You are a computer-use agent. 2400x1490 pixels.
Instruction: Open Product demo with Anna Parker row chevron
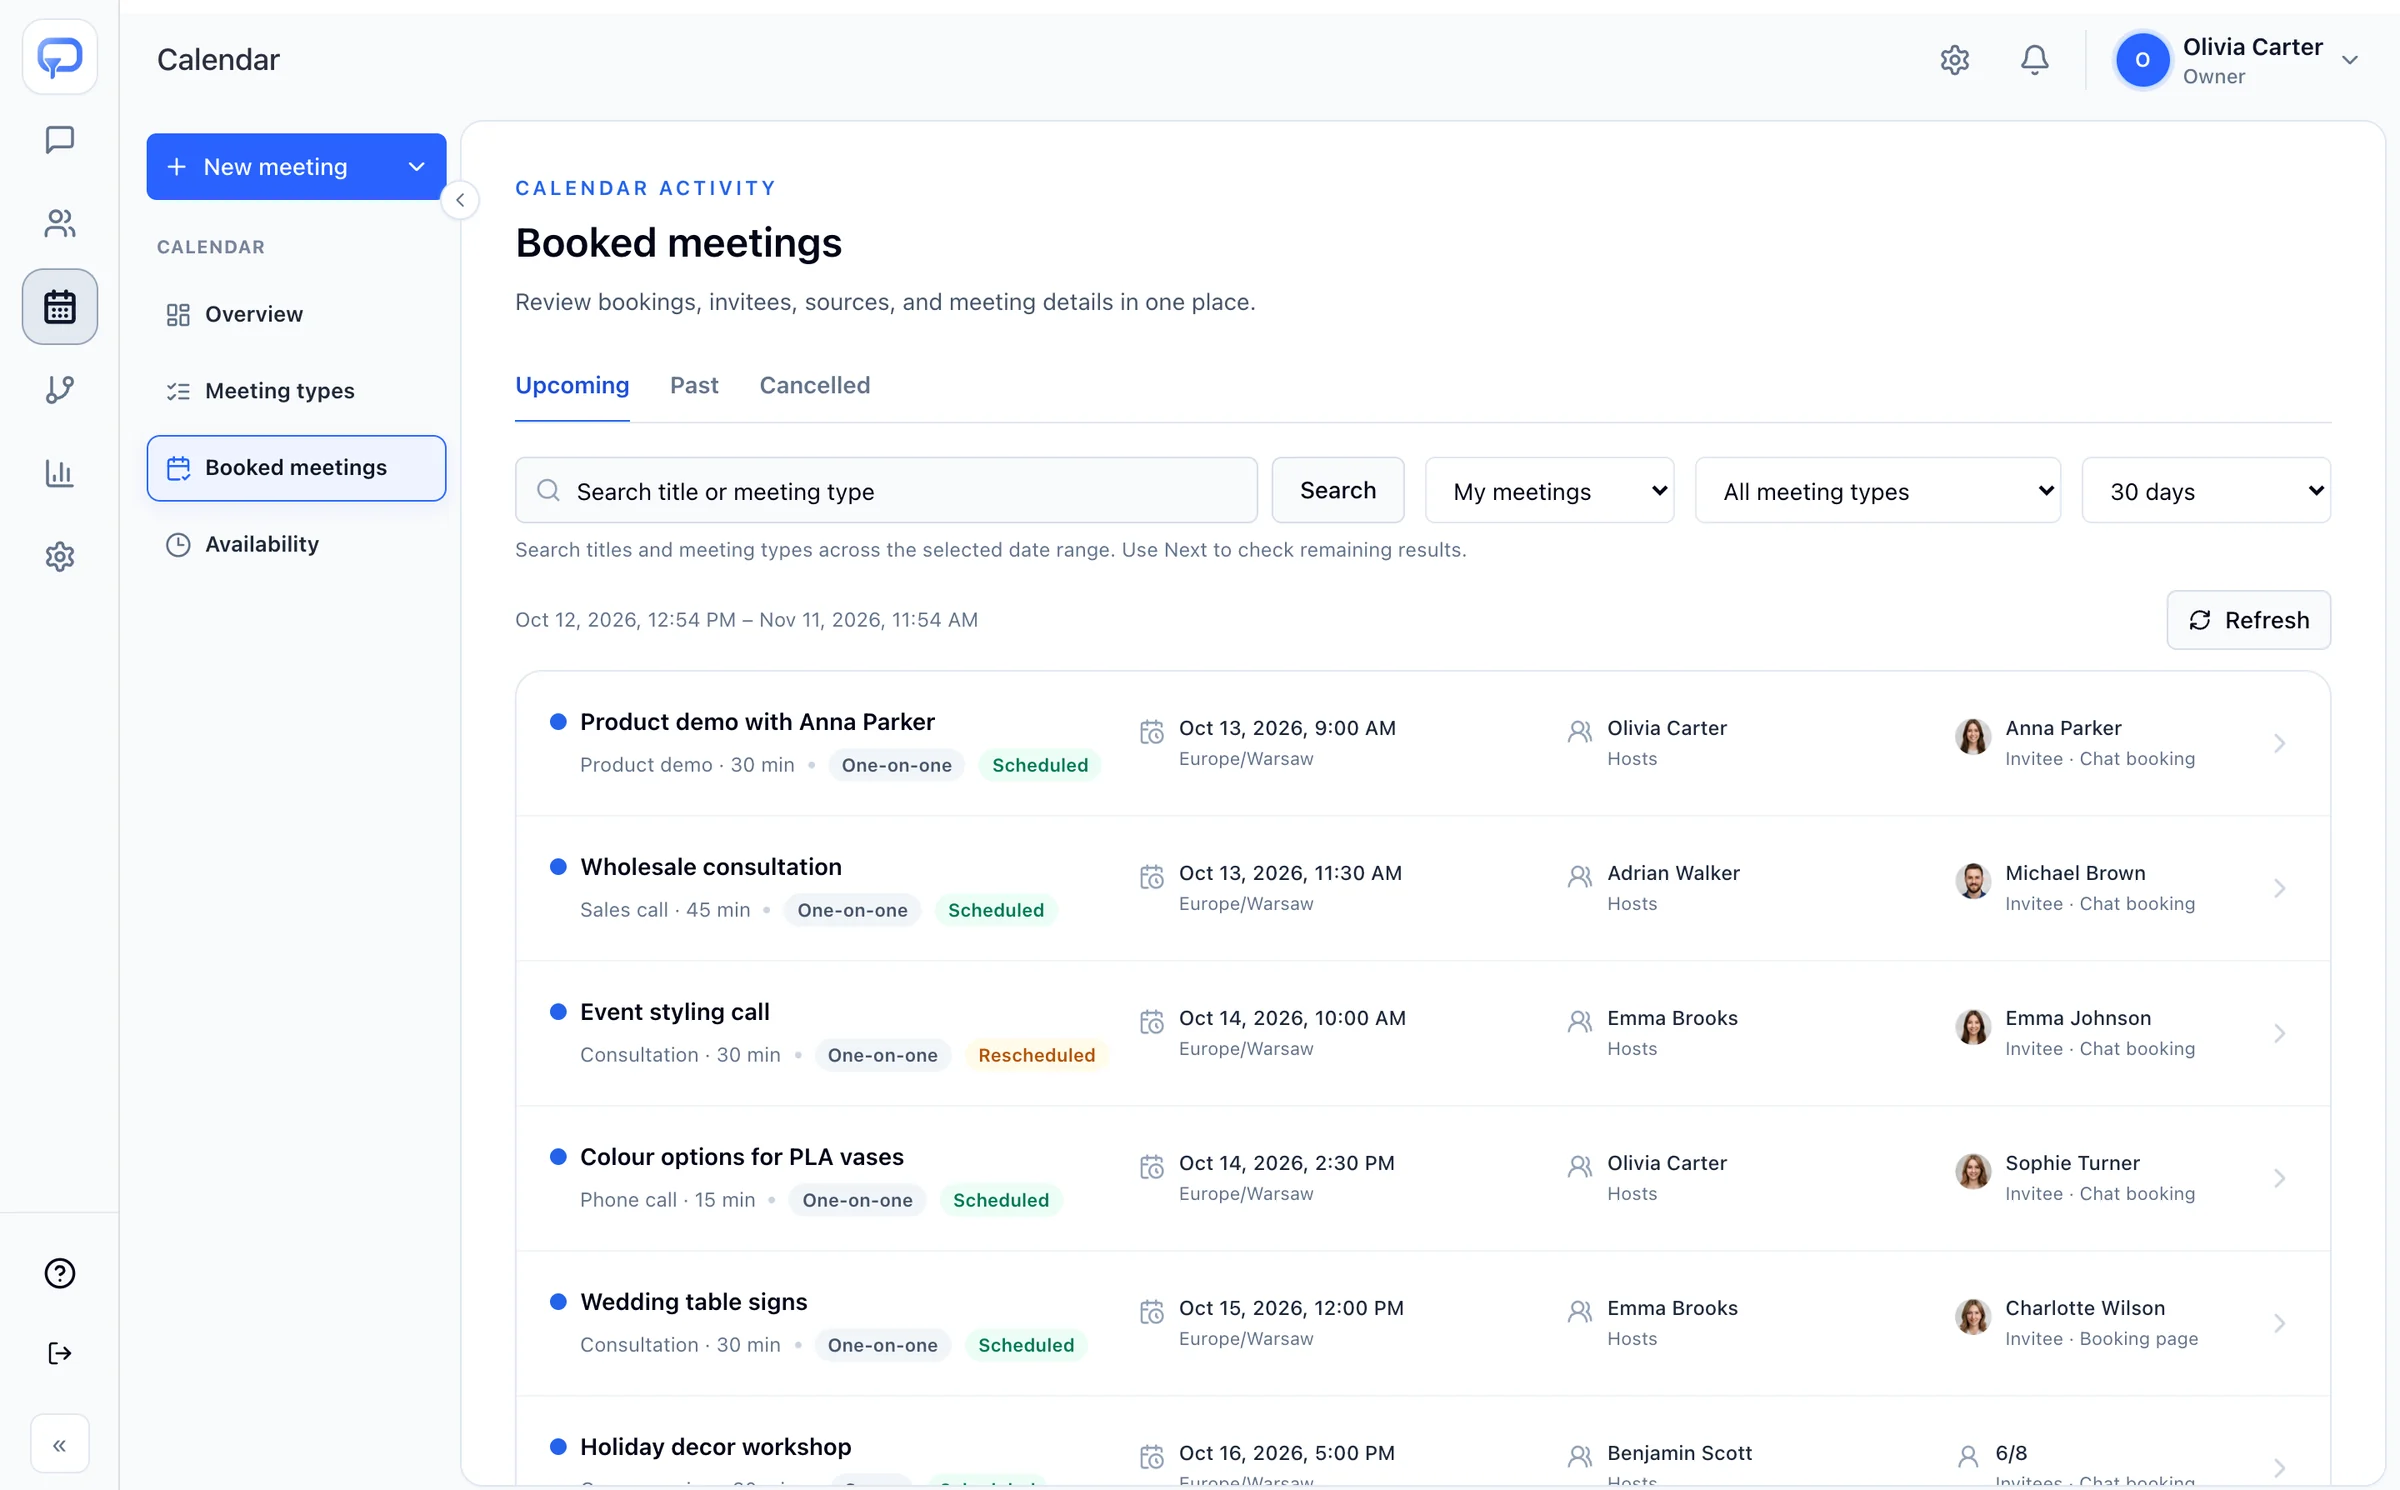coord(2279,743)
